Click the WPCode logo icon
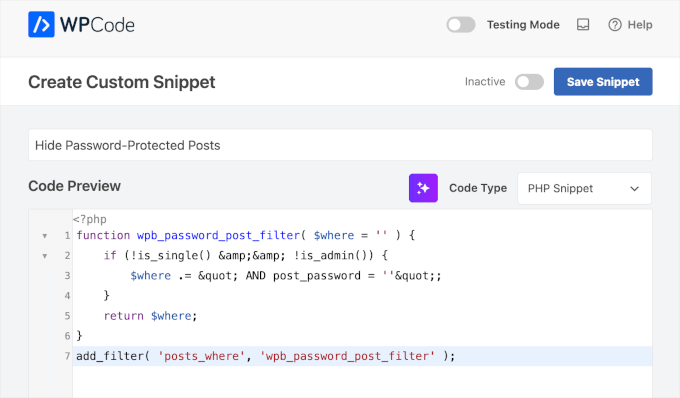 (41, 24)
